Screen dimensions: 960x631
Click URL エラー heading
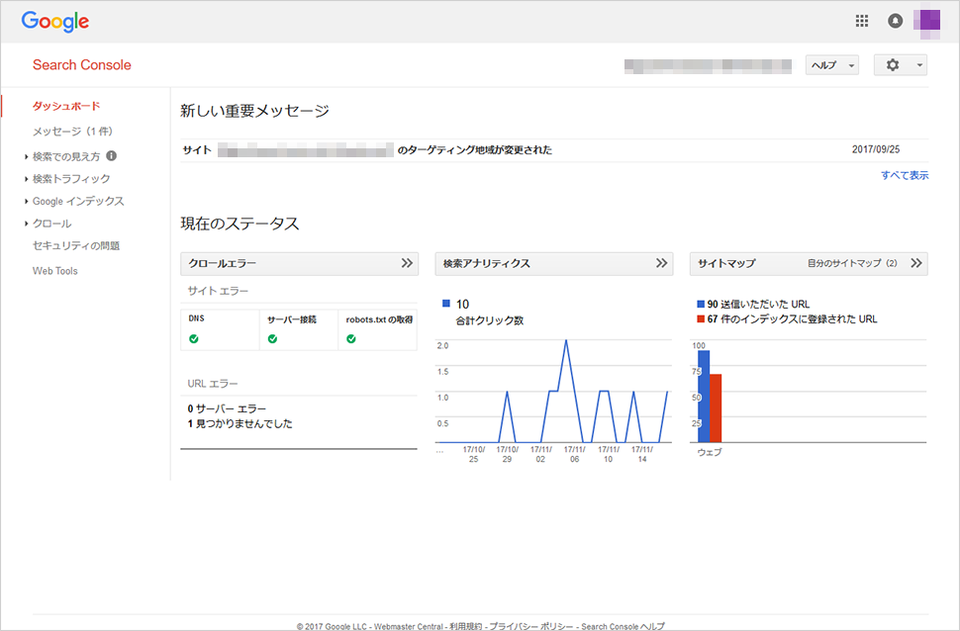tap(212, 384)
